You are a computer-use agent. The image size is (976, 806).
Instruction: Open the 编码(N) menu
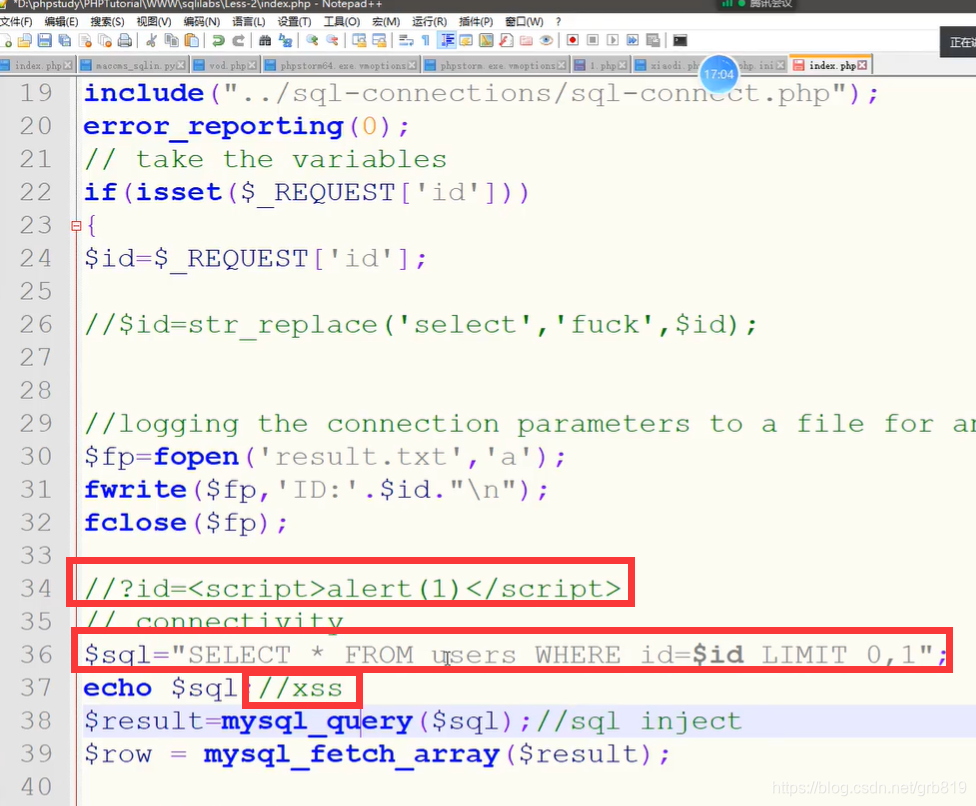pyautogui.click(x=202, y=22)
